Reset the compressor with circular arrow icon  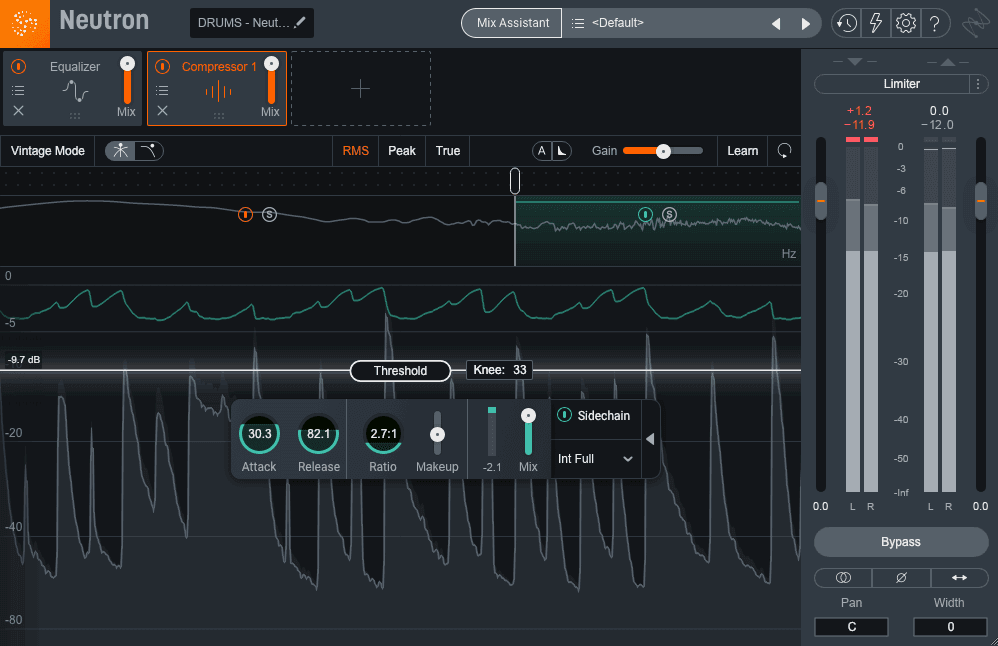point(784,151)
